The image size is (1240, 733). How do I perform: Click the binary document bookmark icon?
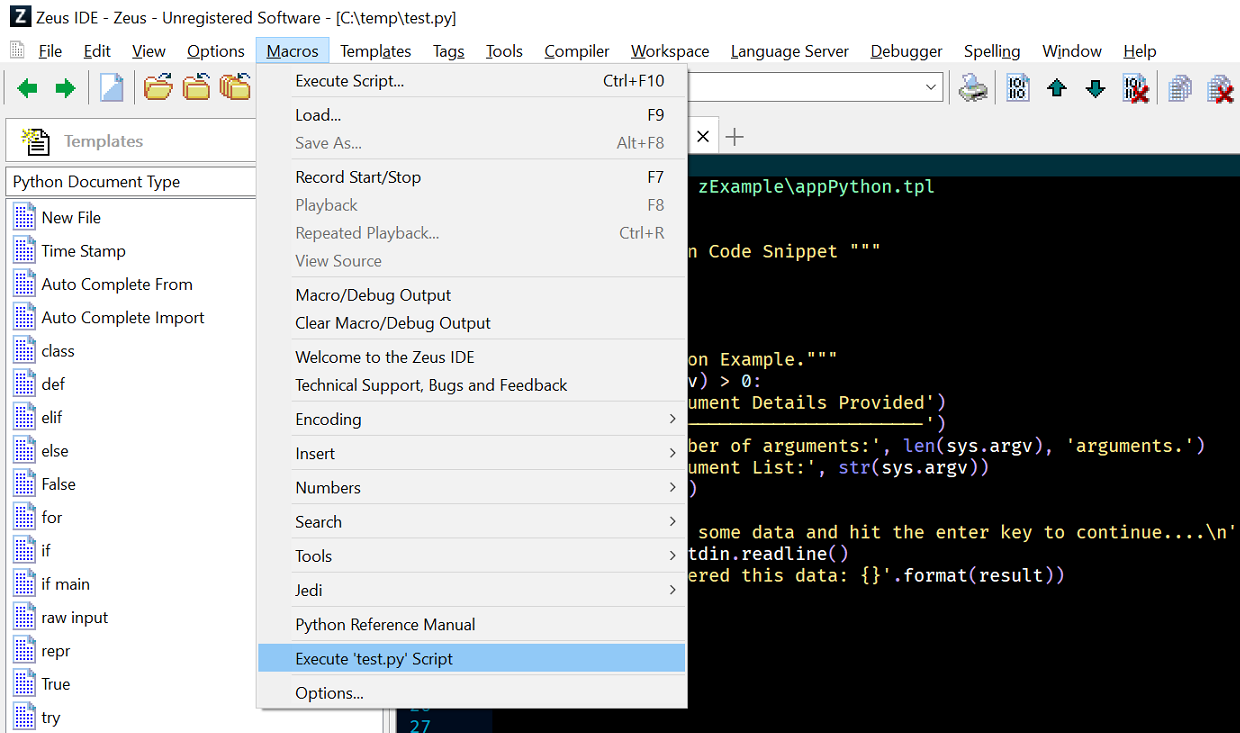(1018, 88)
